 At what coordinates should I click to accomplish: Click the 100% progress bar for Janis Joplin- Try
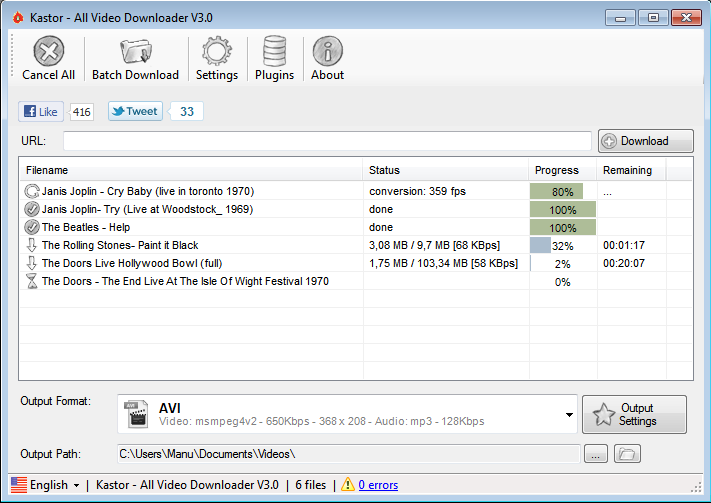[563, 210]
